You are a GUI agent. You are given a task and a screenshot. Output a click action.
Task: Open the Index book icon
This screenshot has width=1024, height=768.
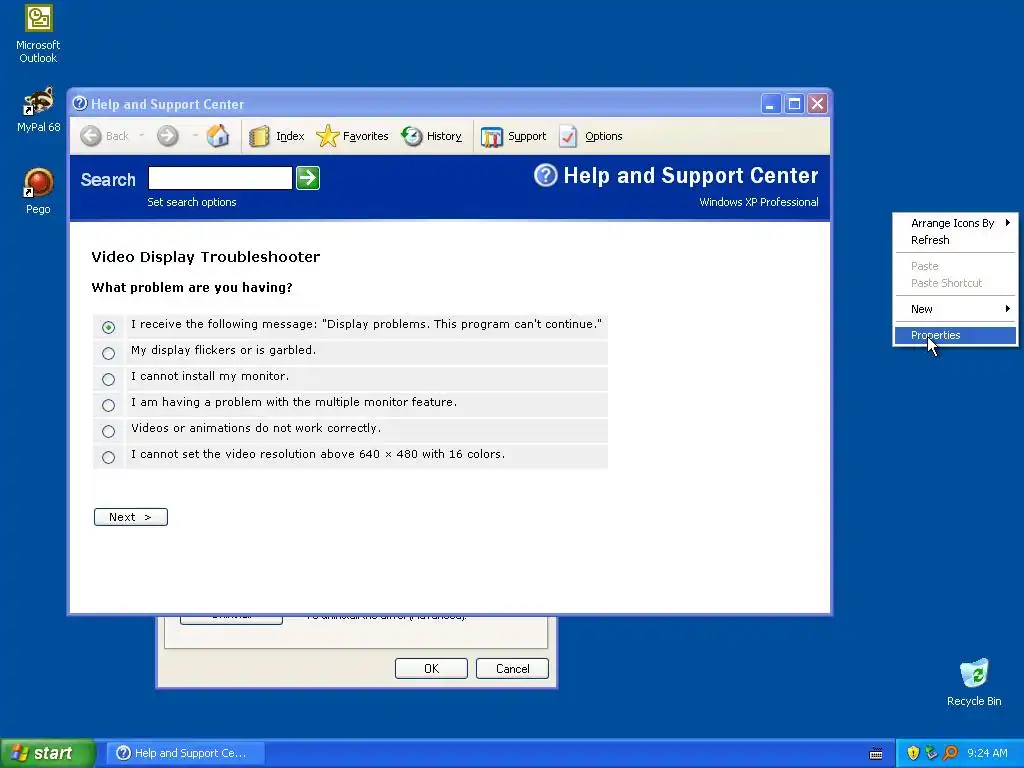click(x=259, y=136)
